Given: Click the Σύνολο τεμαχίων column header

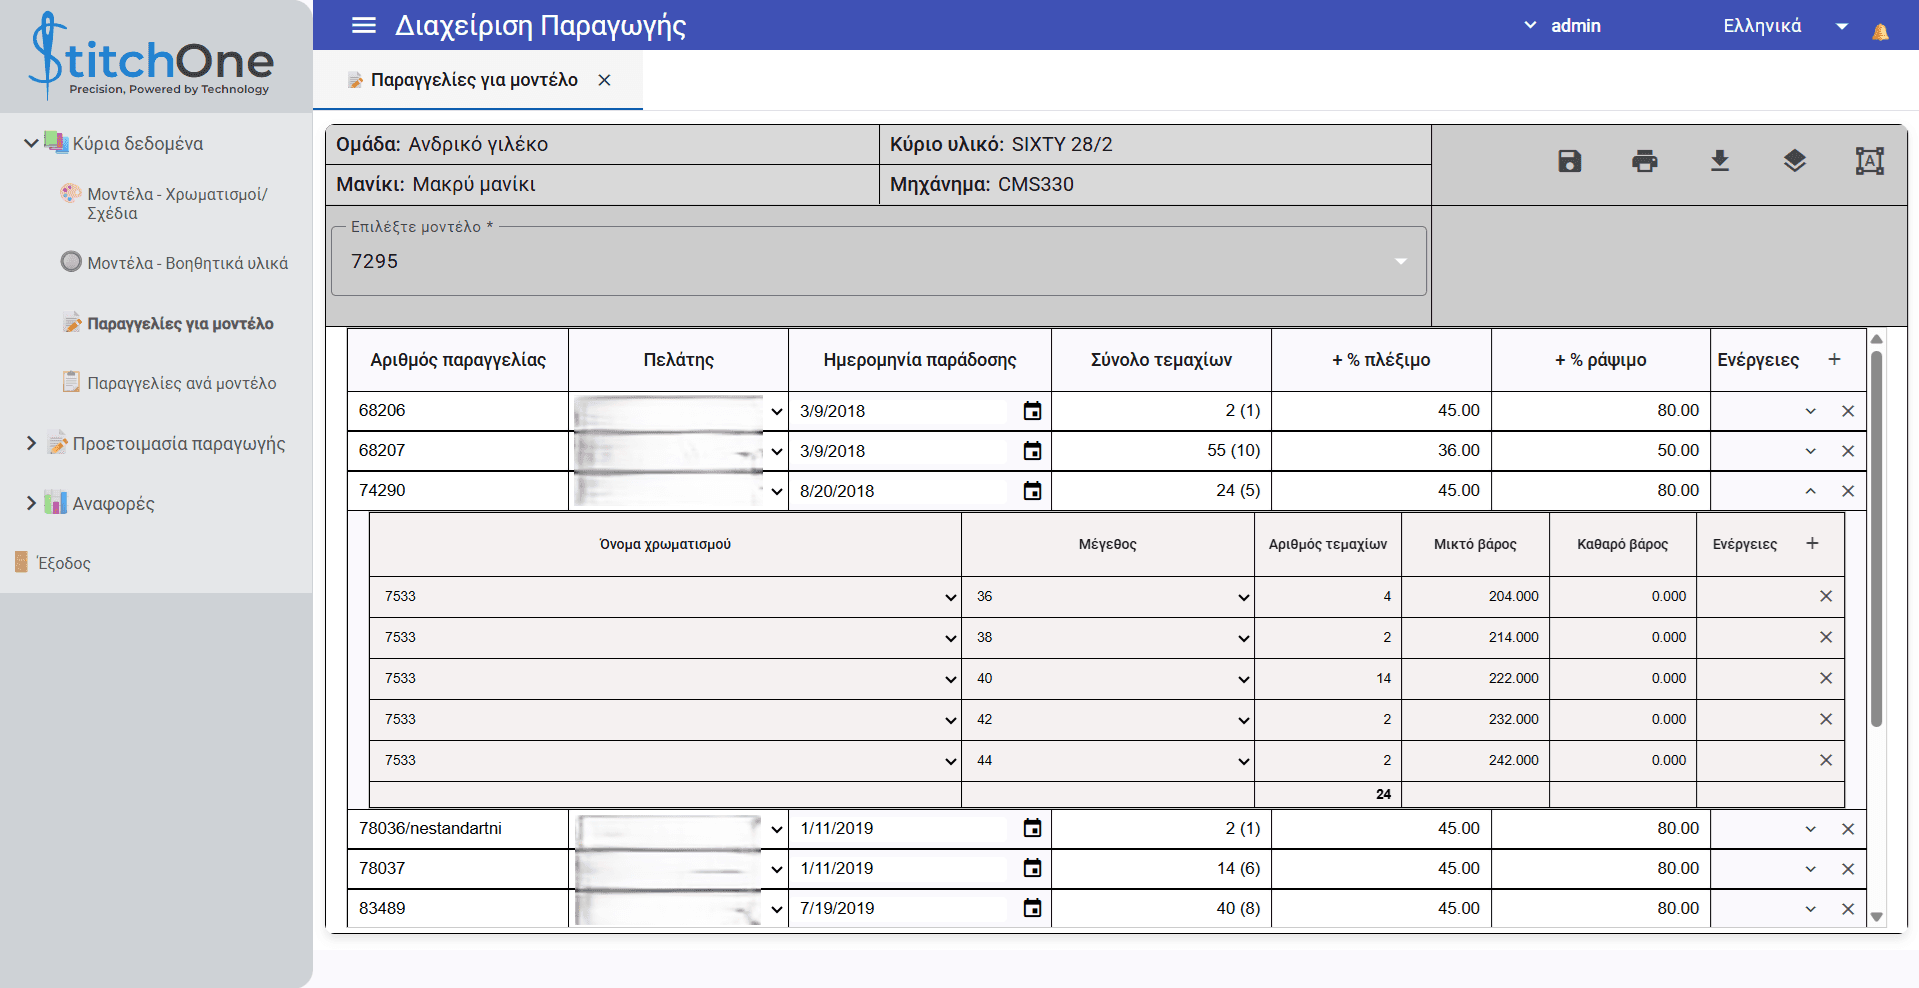Looking at the screenshot, I should tap(1161, 360).
